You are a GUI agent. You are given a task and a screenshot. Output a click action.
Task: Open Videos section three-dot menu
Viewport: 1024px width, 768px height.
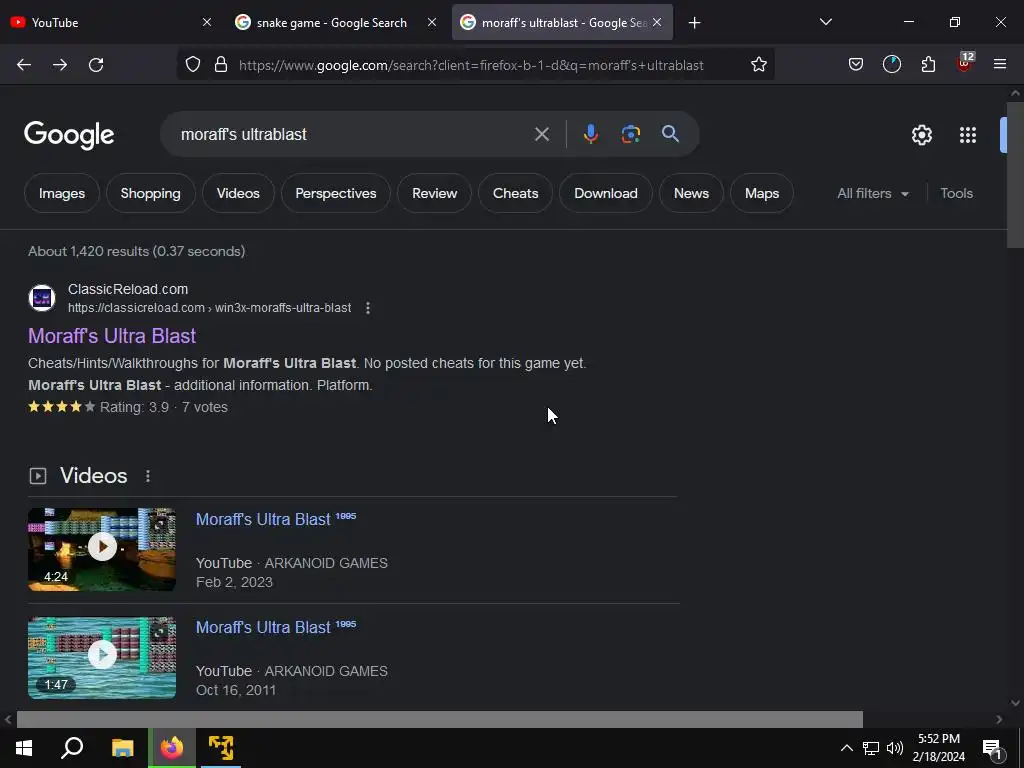[148, 476]
